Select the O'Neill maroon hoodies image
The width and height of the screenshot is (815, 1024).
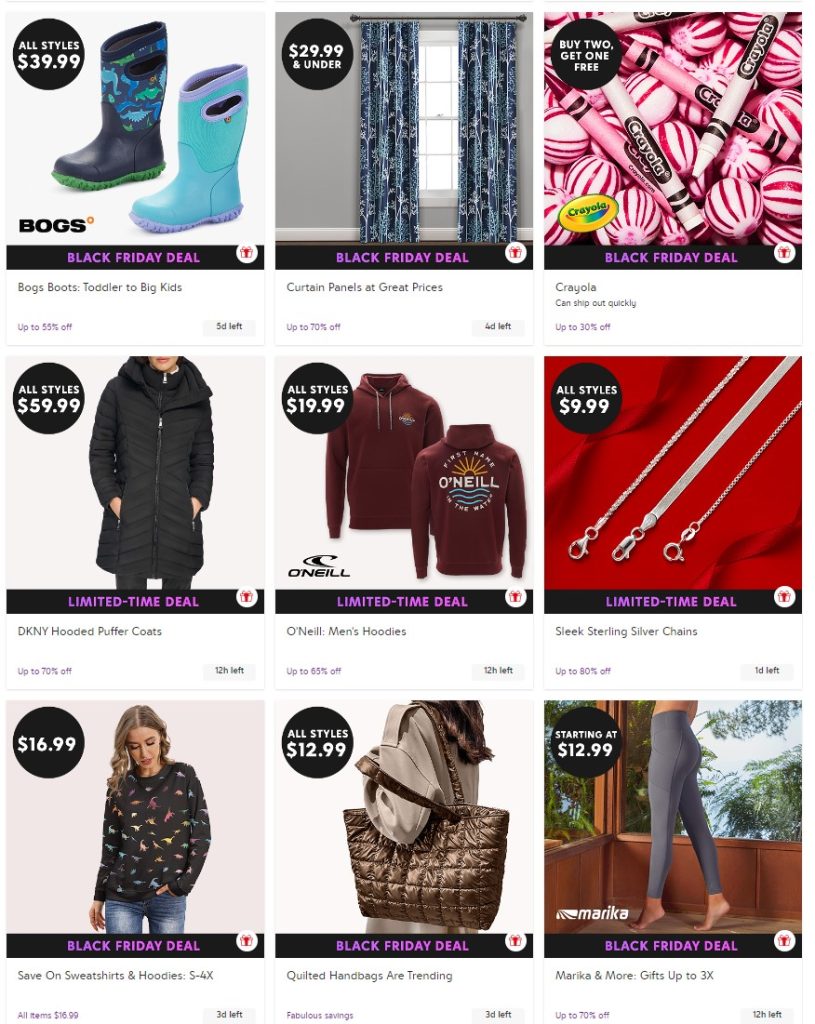click(404, 473)
